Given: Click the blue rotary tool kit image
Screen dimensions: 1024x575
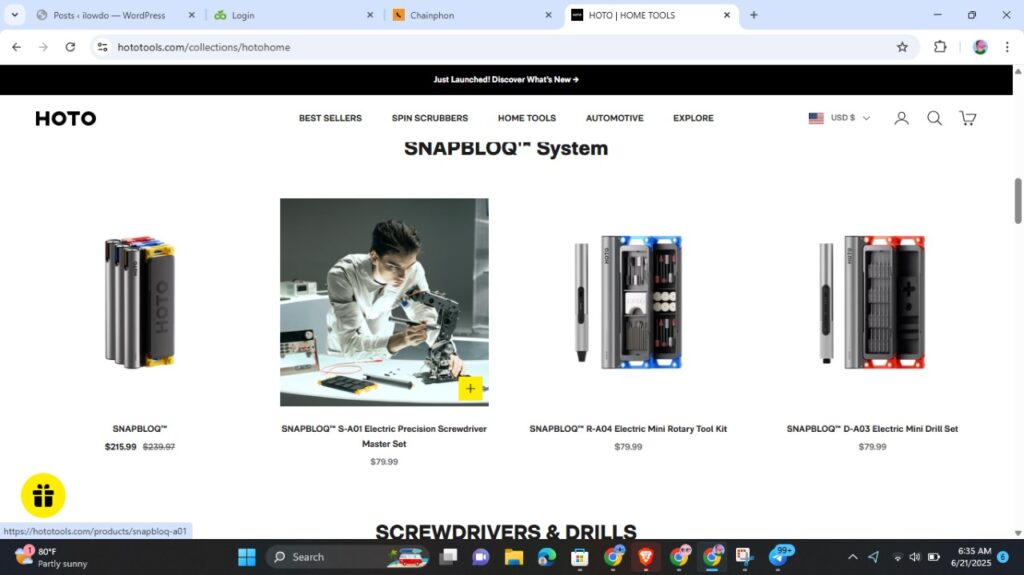Looking at the screenshot, I should (x=628, y=302).
